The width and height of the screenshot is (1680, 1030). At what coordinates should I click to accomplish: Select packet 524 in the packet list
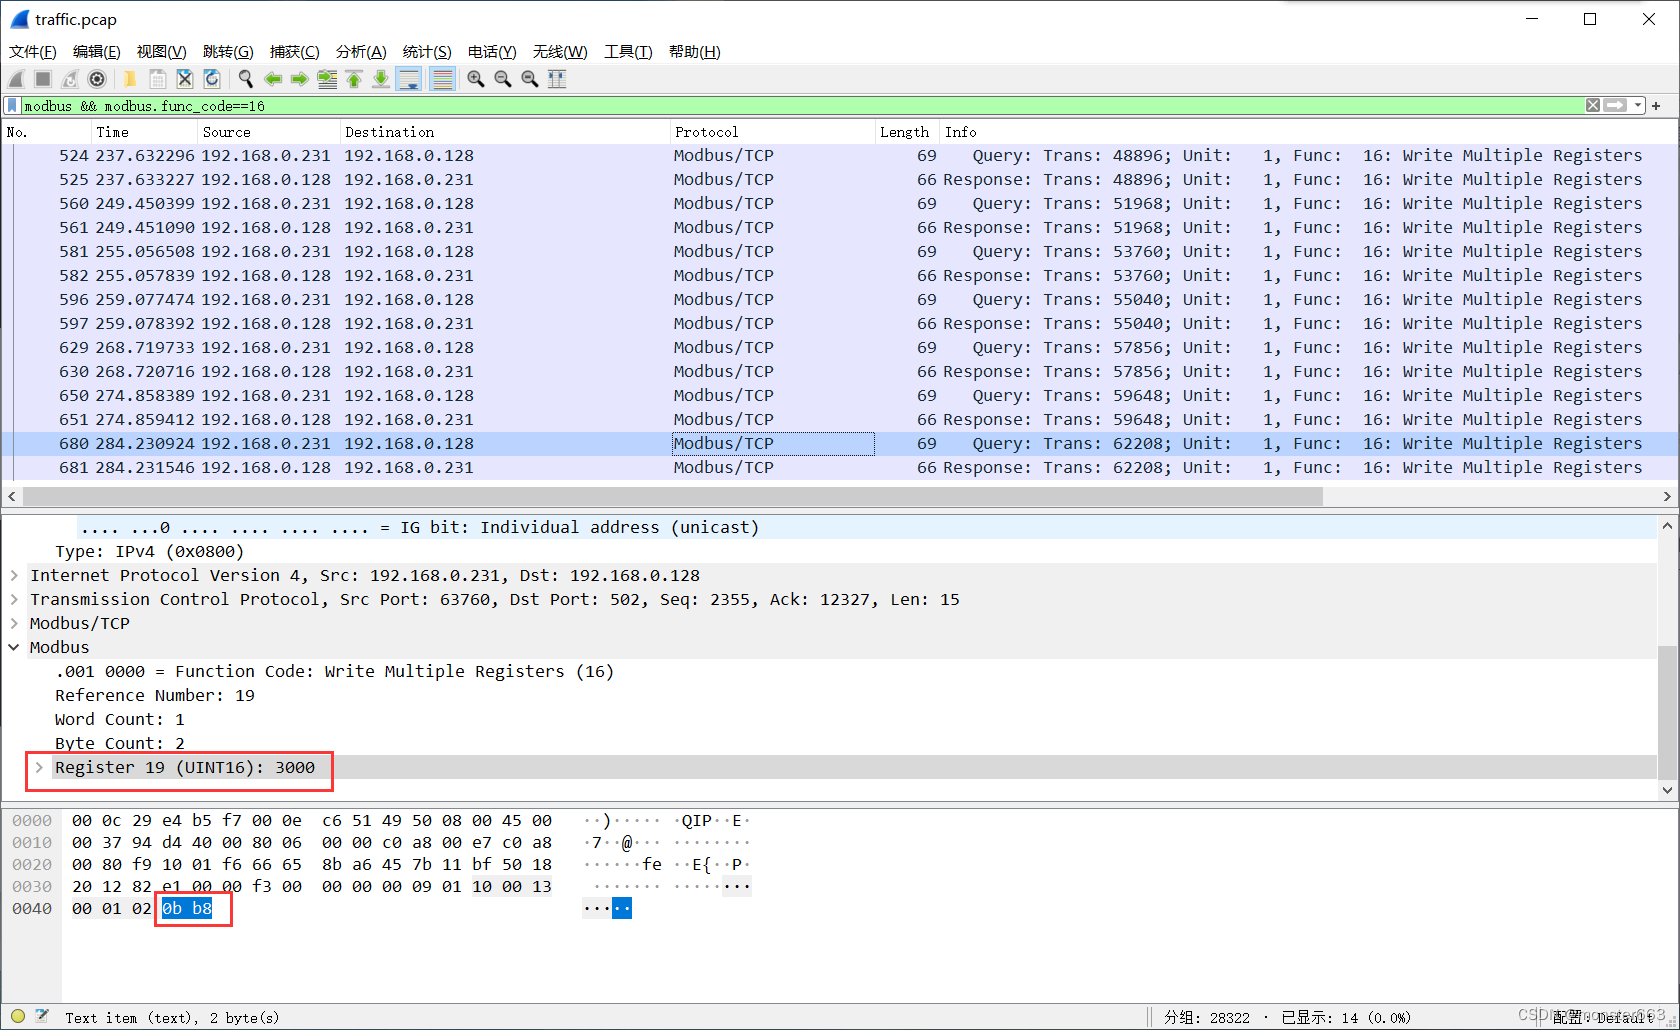point(840,155)
